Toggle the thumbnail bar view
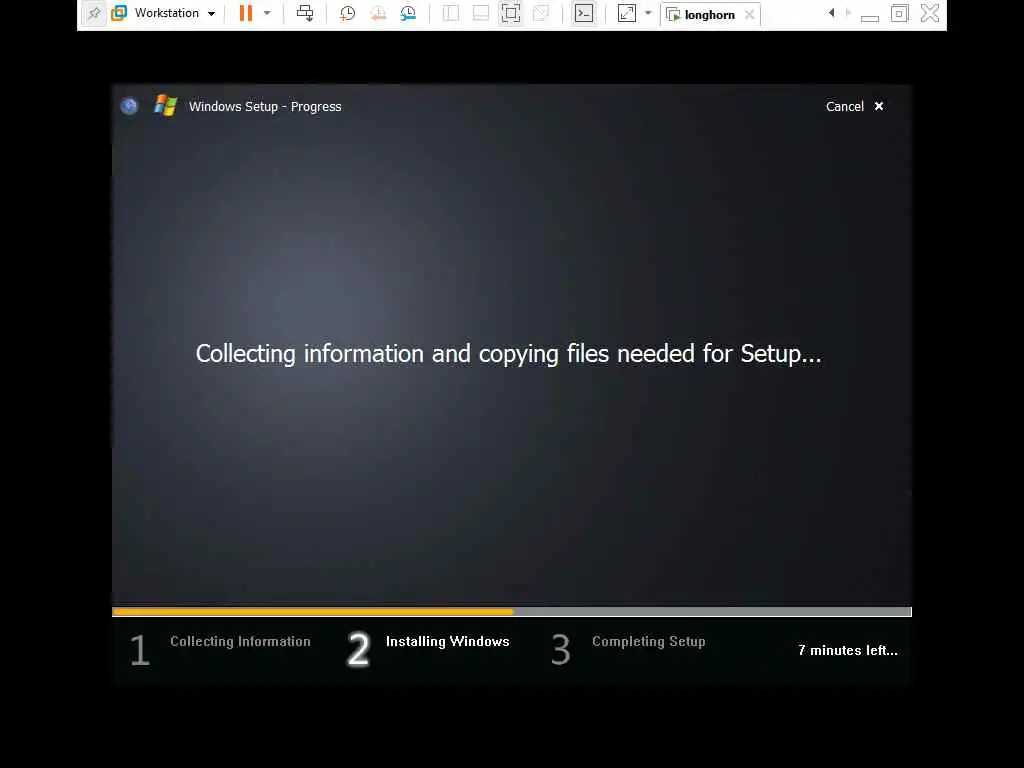 point(481,13)
